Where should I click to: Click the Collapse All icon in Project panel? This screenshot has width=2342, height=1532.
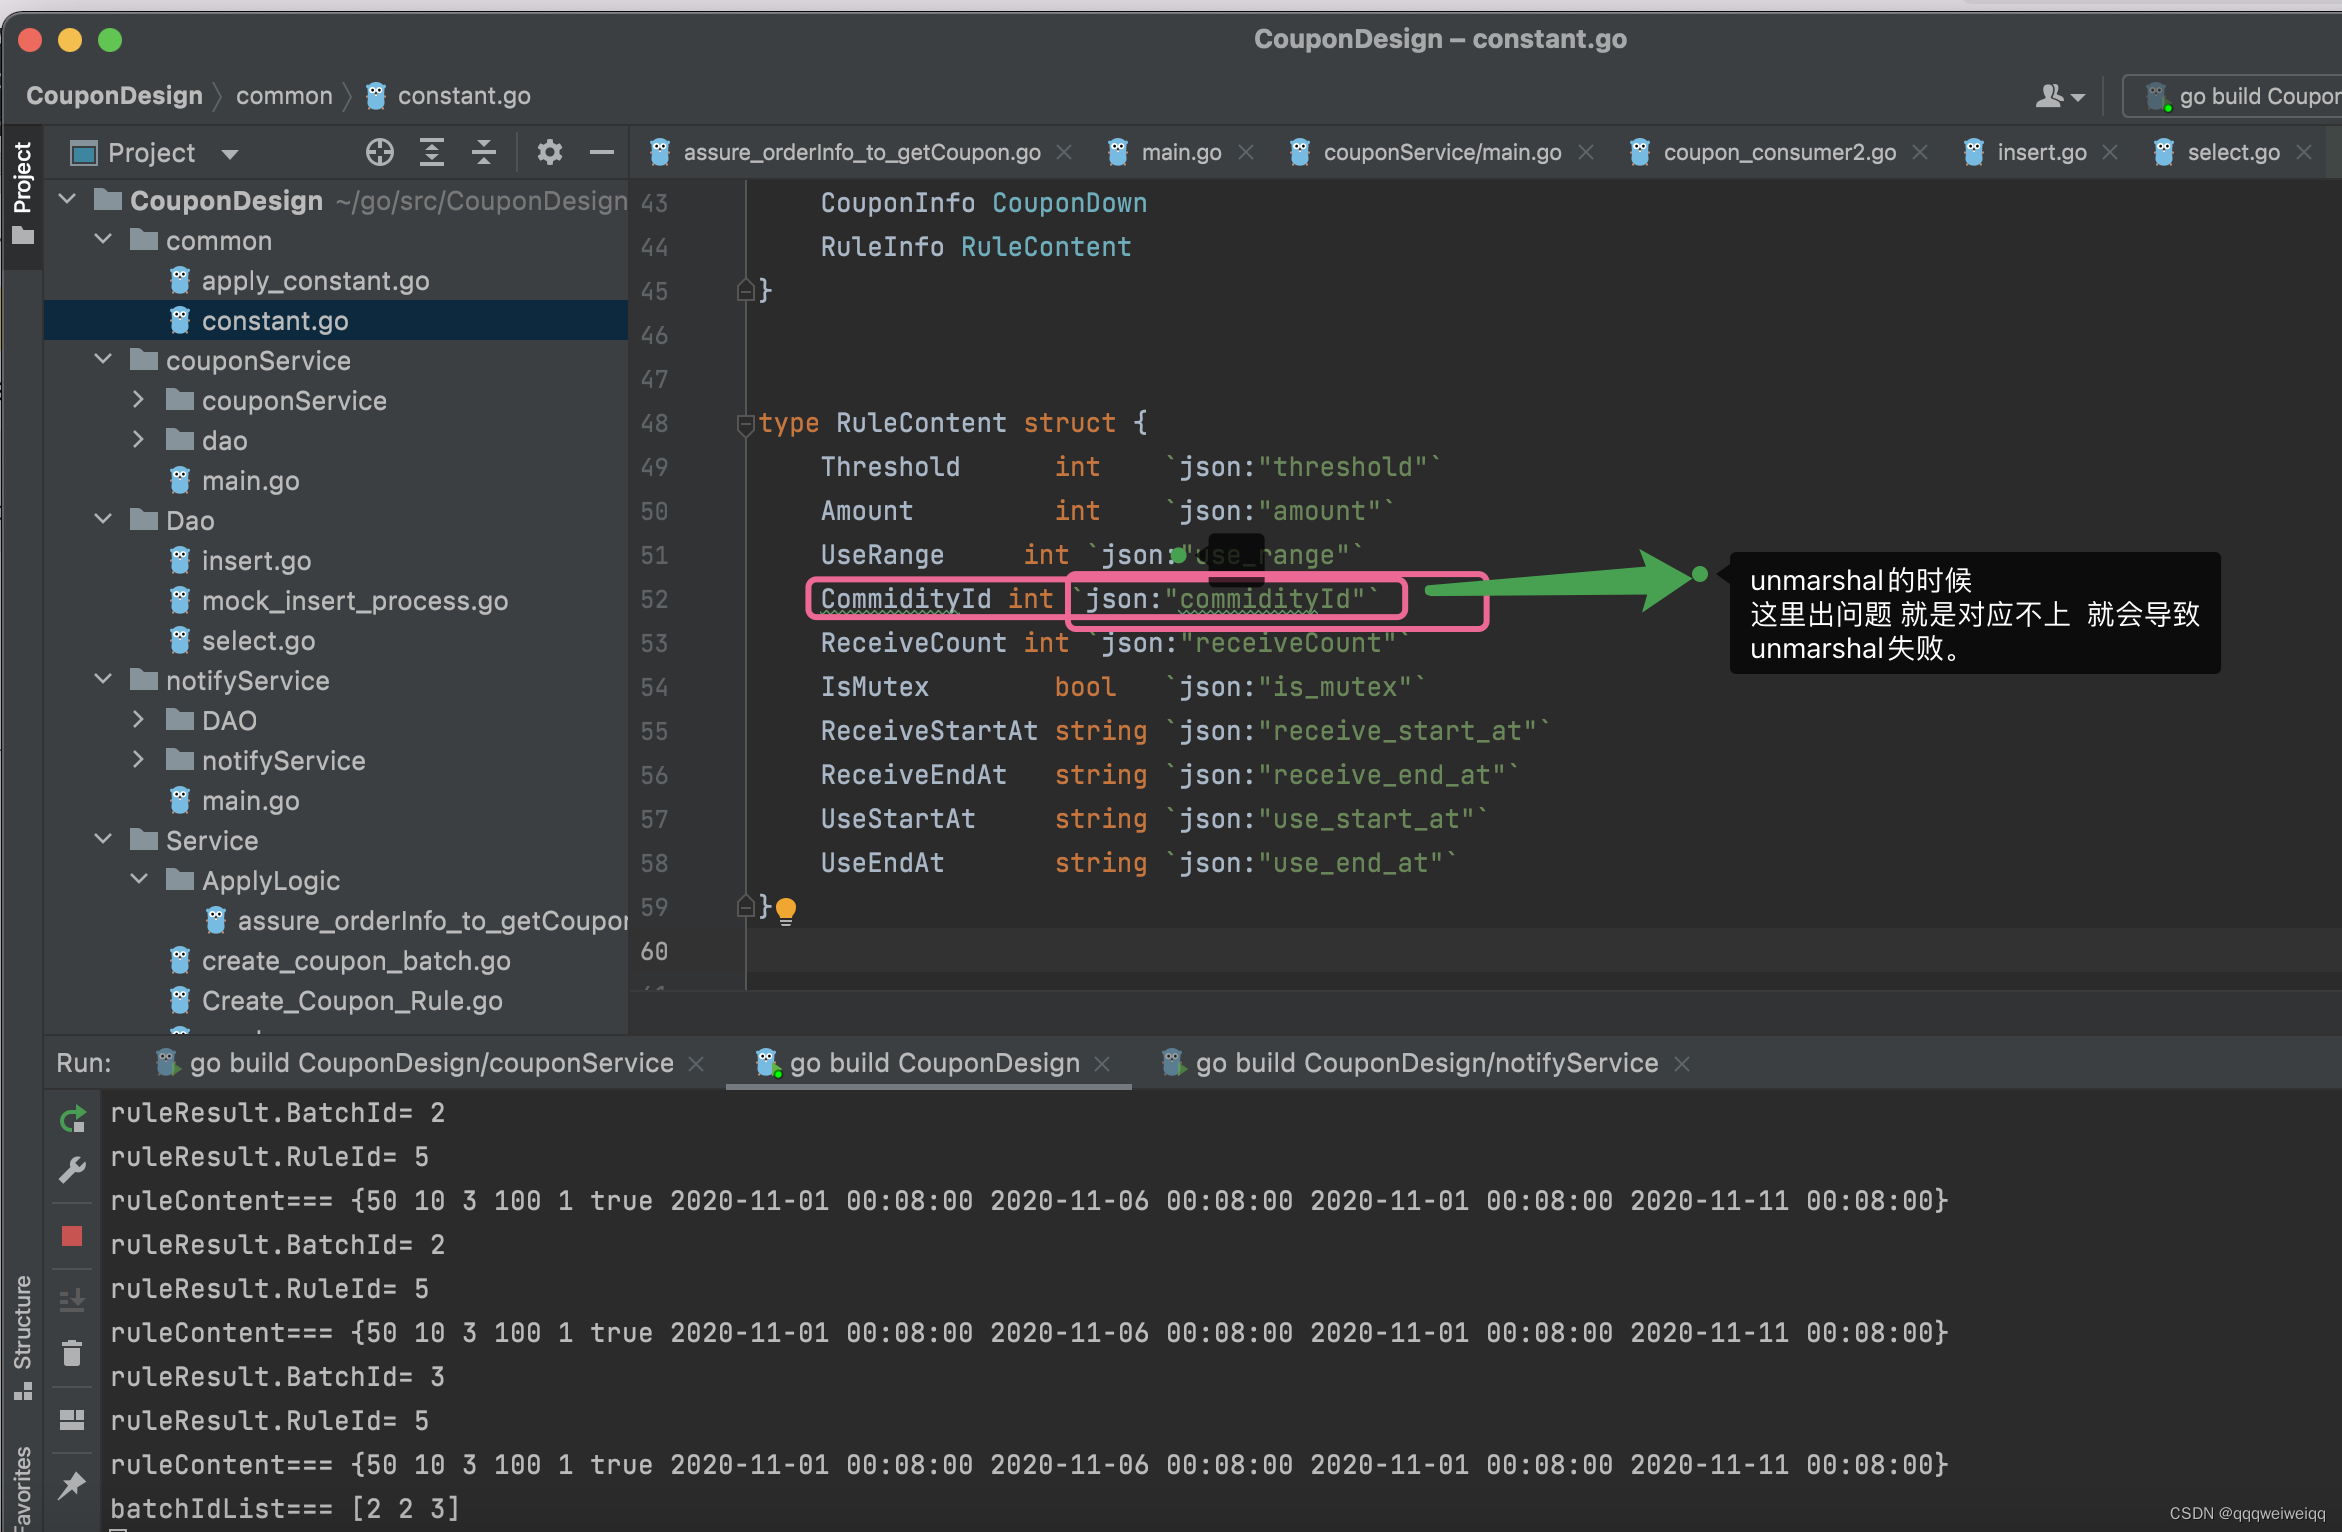tap(484, 152)
